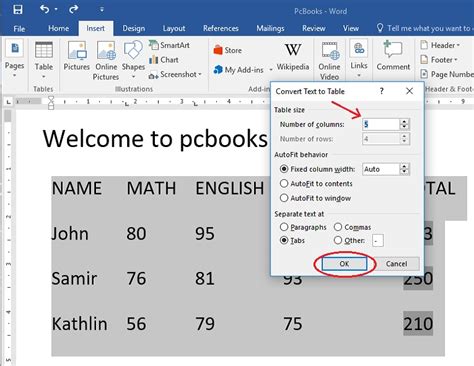The image size is (474, 366).
Task: Customize the Quick Access Toolbar
Action: click(x=102, y=10)
